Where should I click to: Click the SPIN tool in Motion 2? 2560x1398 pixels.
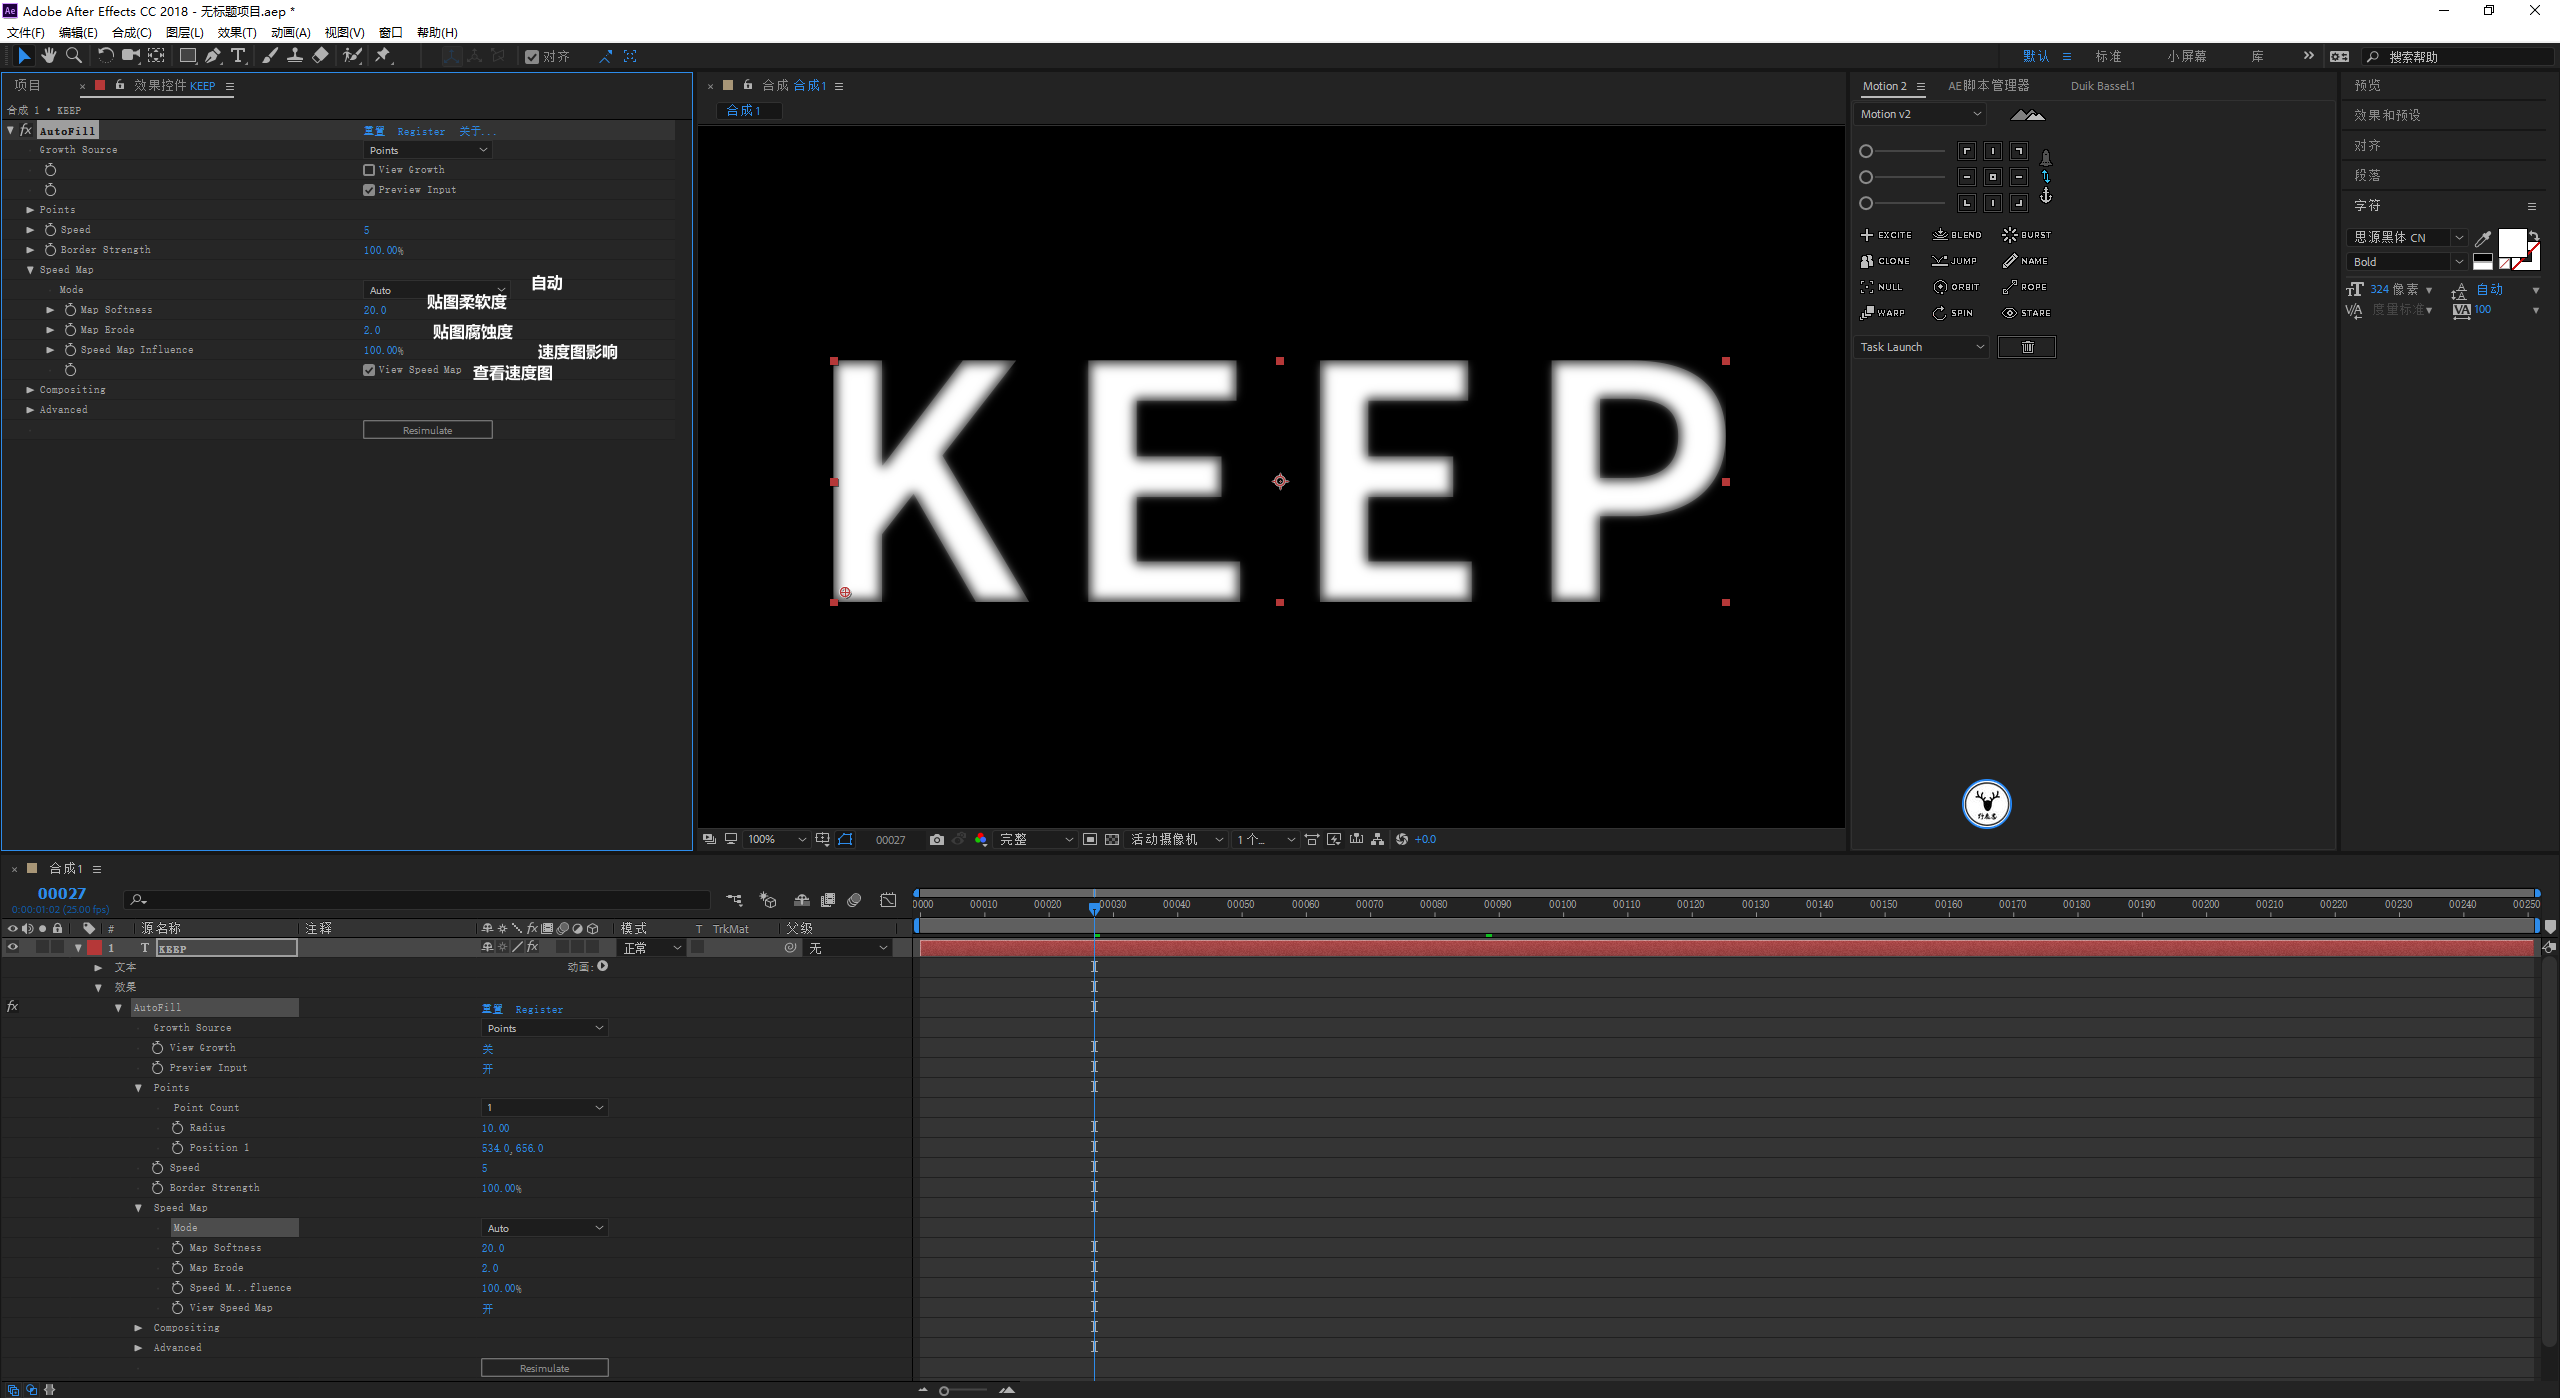1953,313
